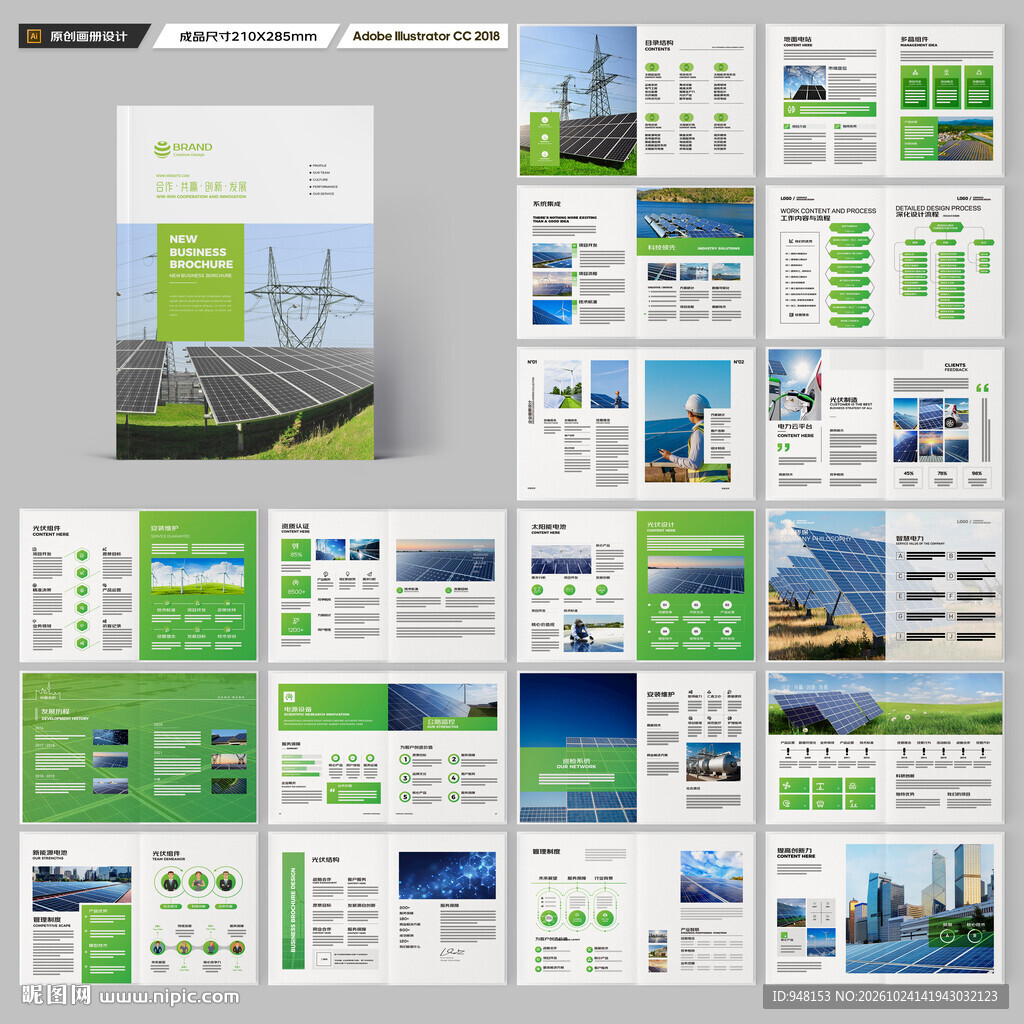Viewport: 1024px width, 1024px height.
Task: Click the "发展历程" heading on the green spread
Action: (56, 711)
